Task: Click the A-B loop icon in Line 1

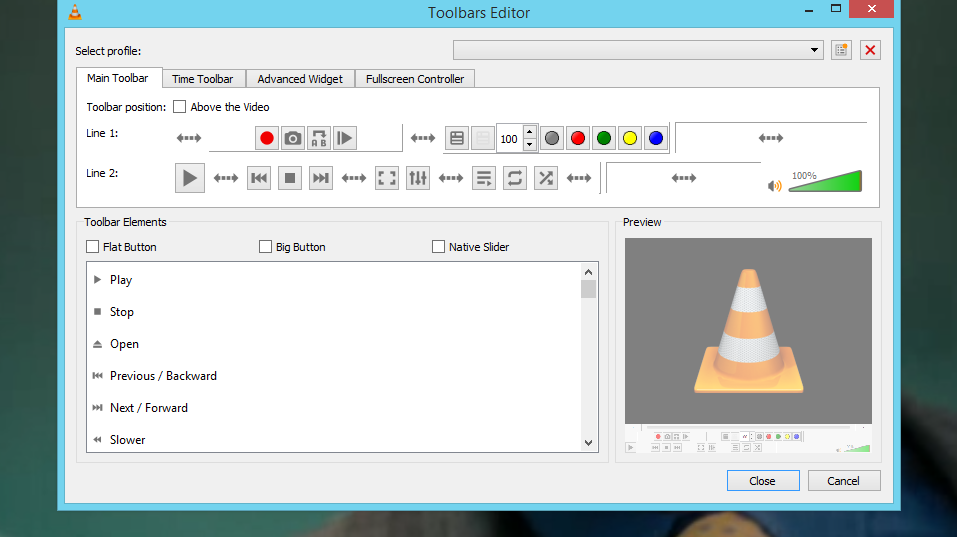Action: click(x=319, y=139)
